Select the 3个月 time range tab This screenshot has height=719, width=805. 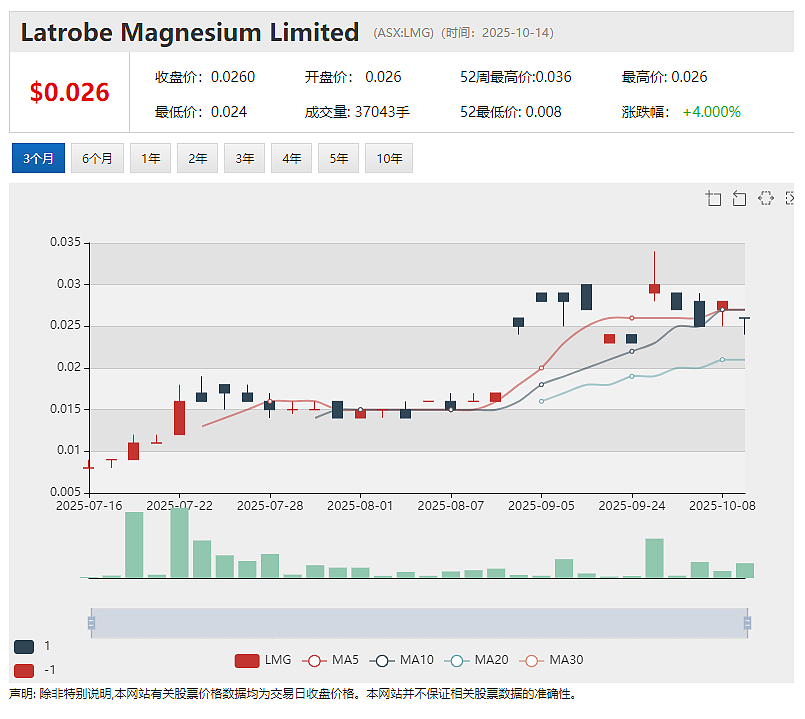click(x=39, y=158)
